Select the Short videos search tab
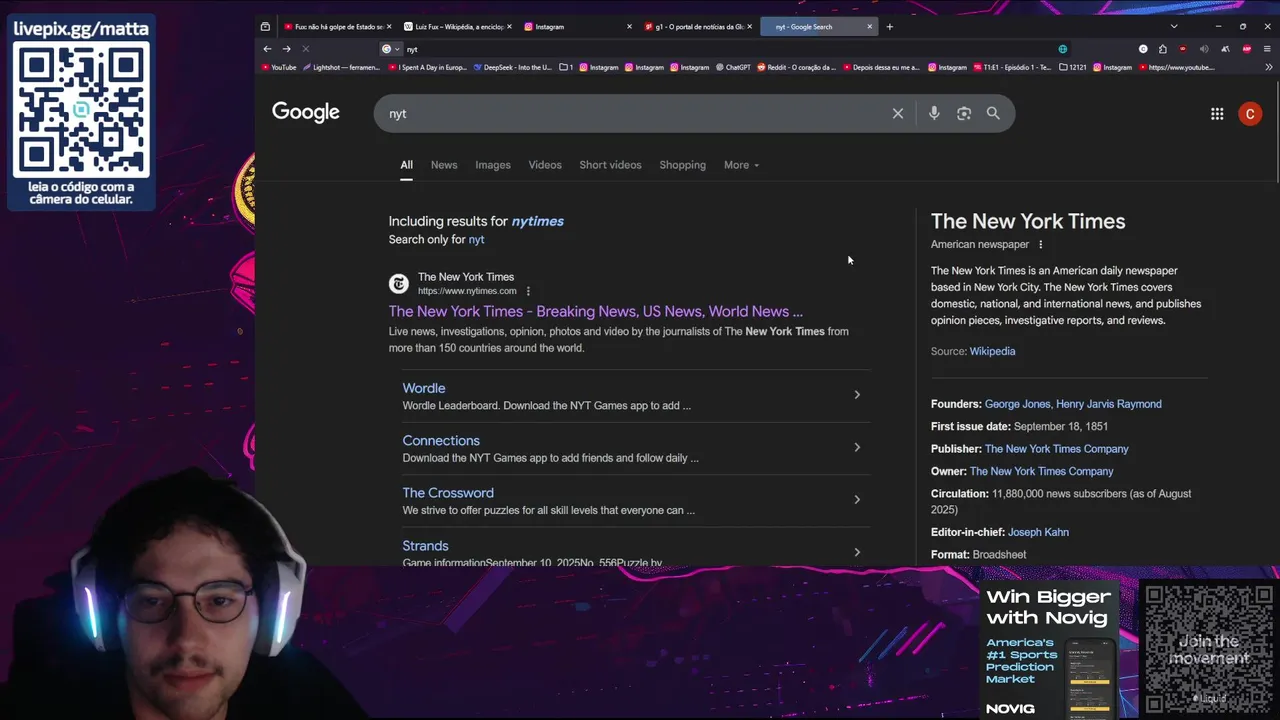Screen dimensions: 1280x720 (x=610, y=165)
